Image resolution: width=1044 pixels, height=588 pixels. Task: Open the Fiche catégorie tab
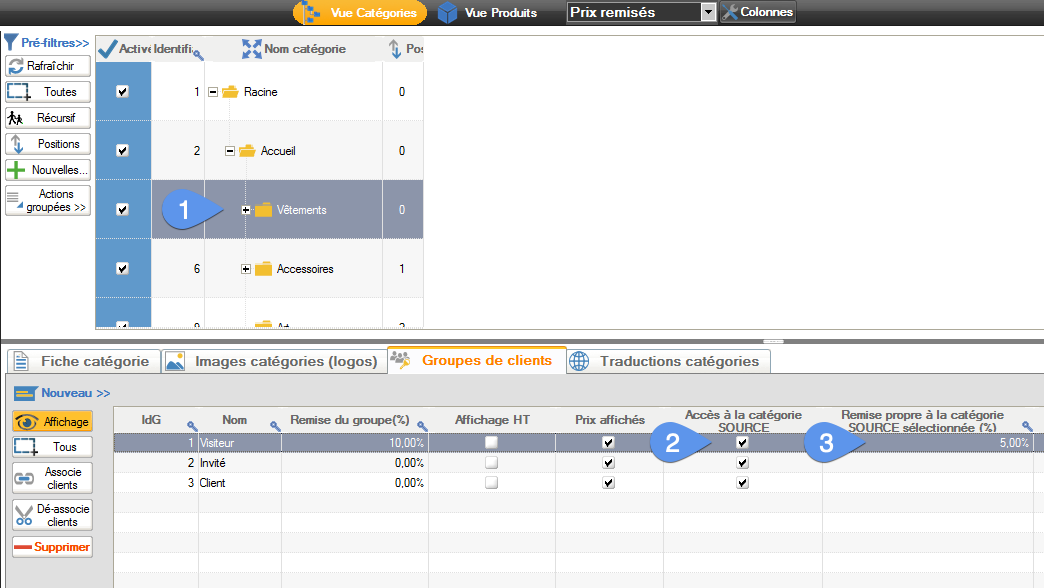84,361
